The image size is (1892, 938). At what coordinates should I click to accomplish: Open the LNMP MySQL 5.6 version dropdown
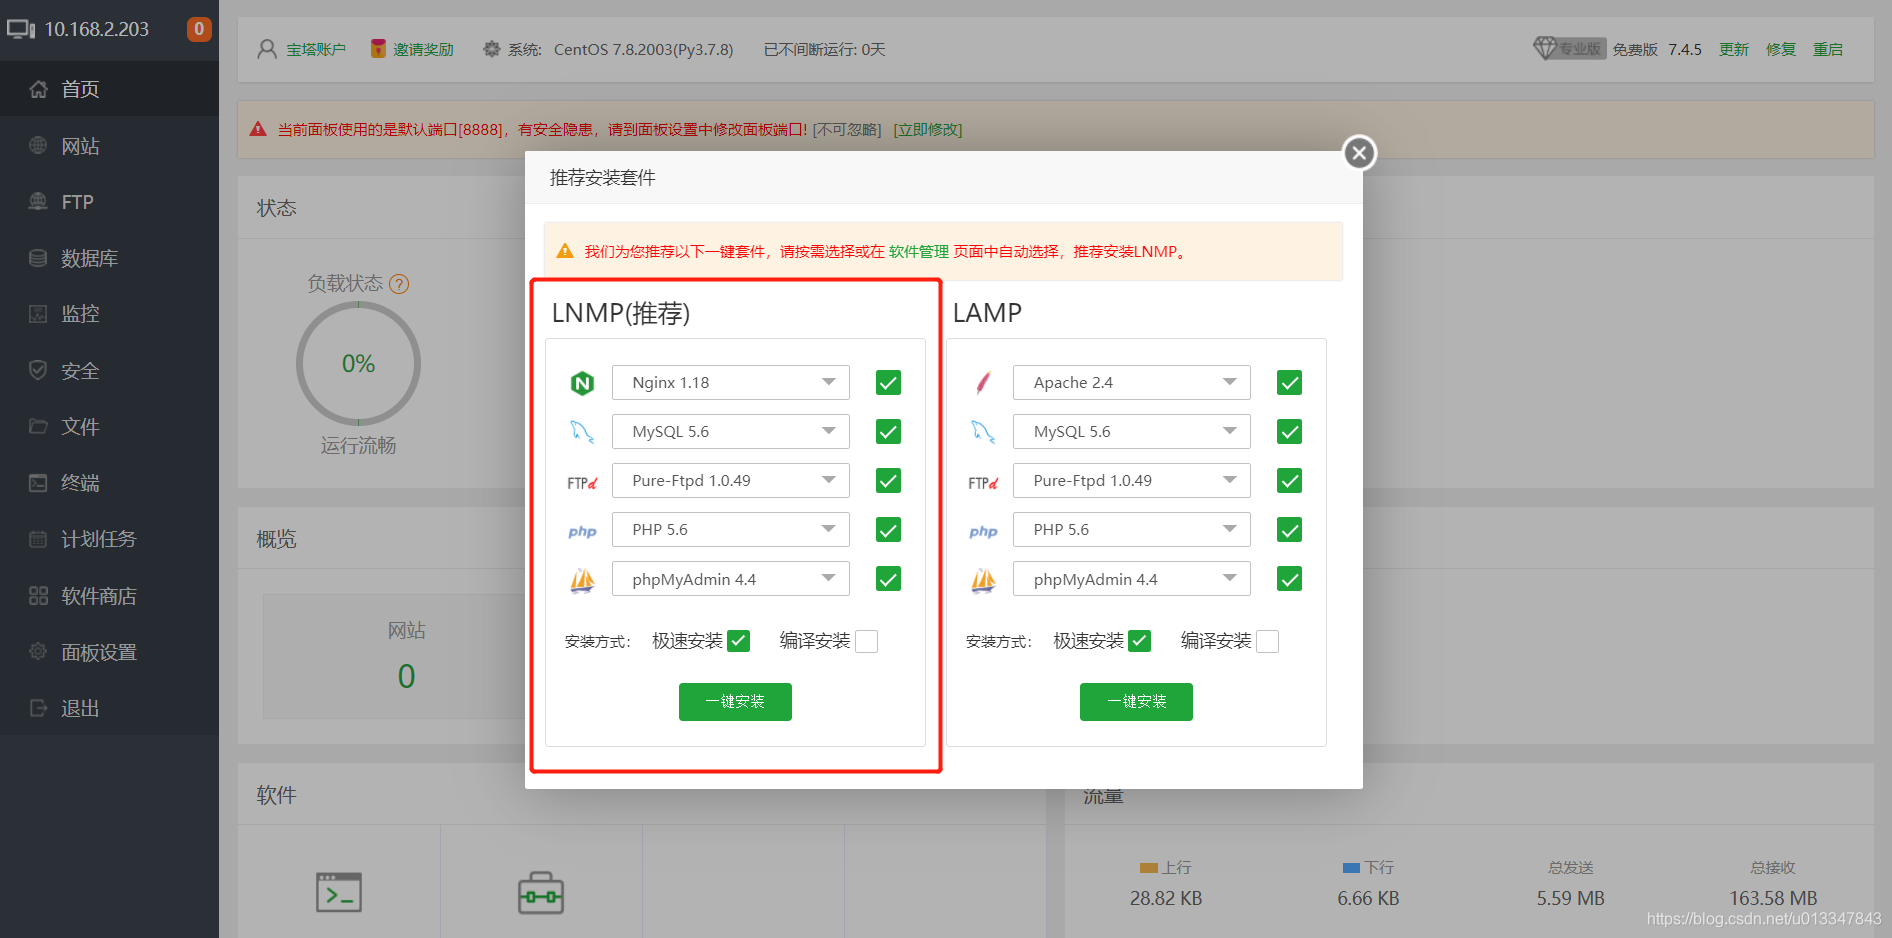[x=731, y=432]
